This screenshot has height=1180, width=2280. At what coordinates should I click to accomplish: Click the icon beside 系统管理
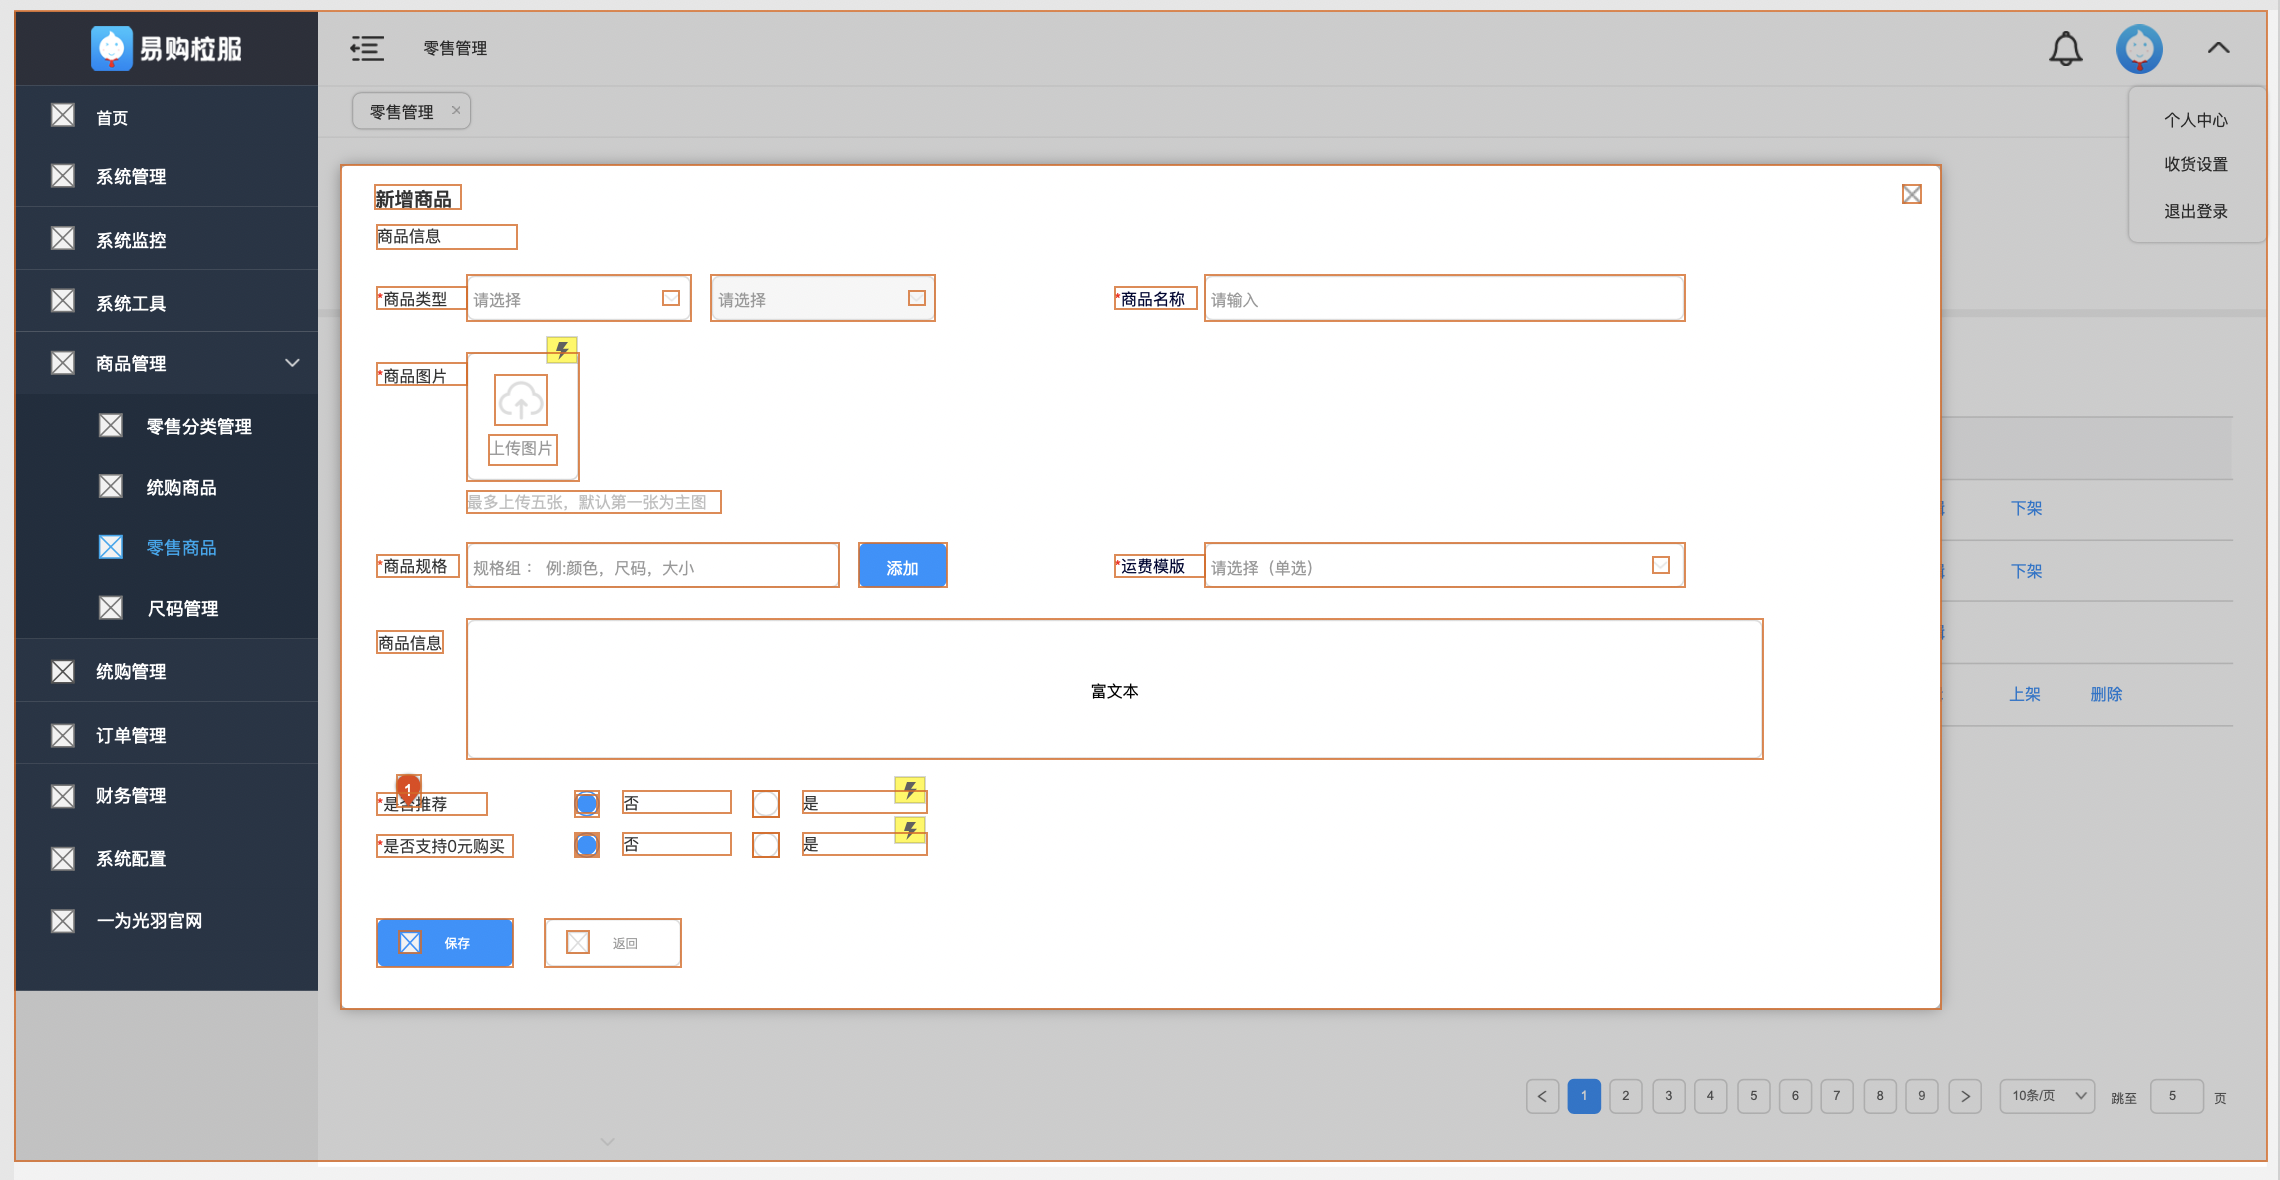pyautogui.click(x=63, y=176)
